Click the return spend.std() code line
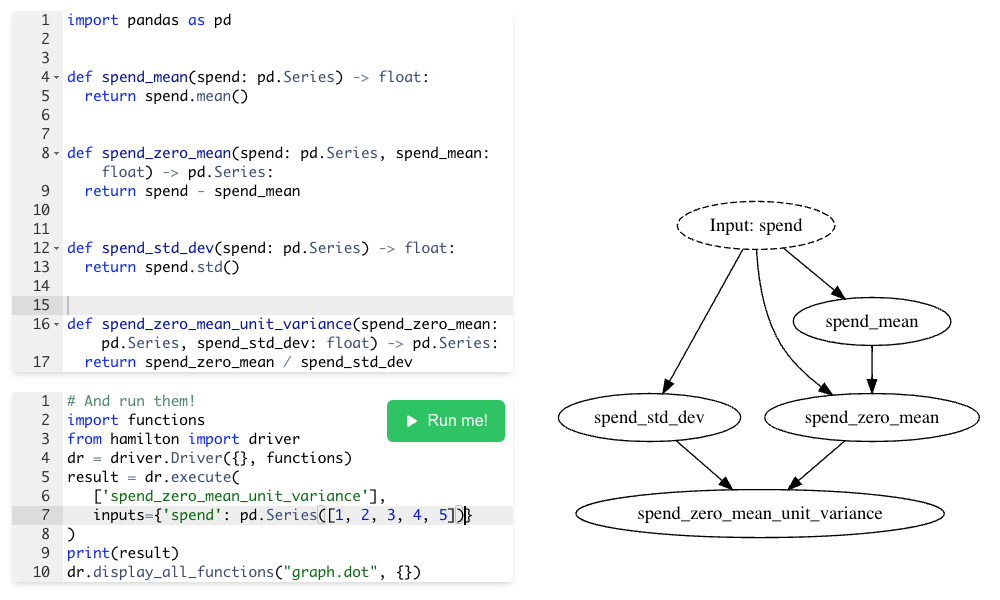 (162, 267)
